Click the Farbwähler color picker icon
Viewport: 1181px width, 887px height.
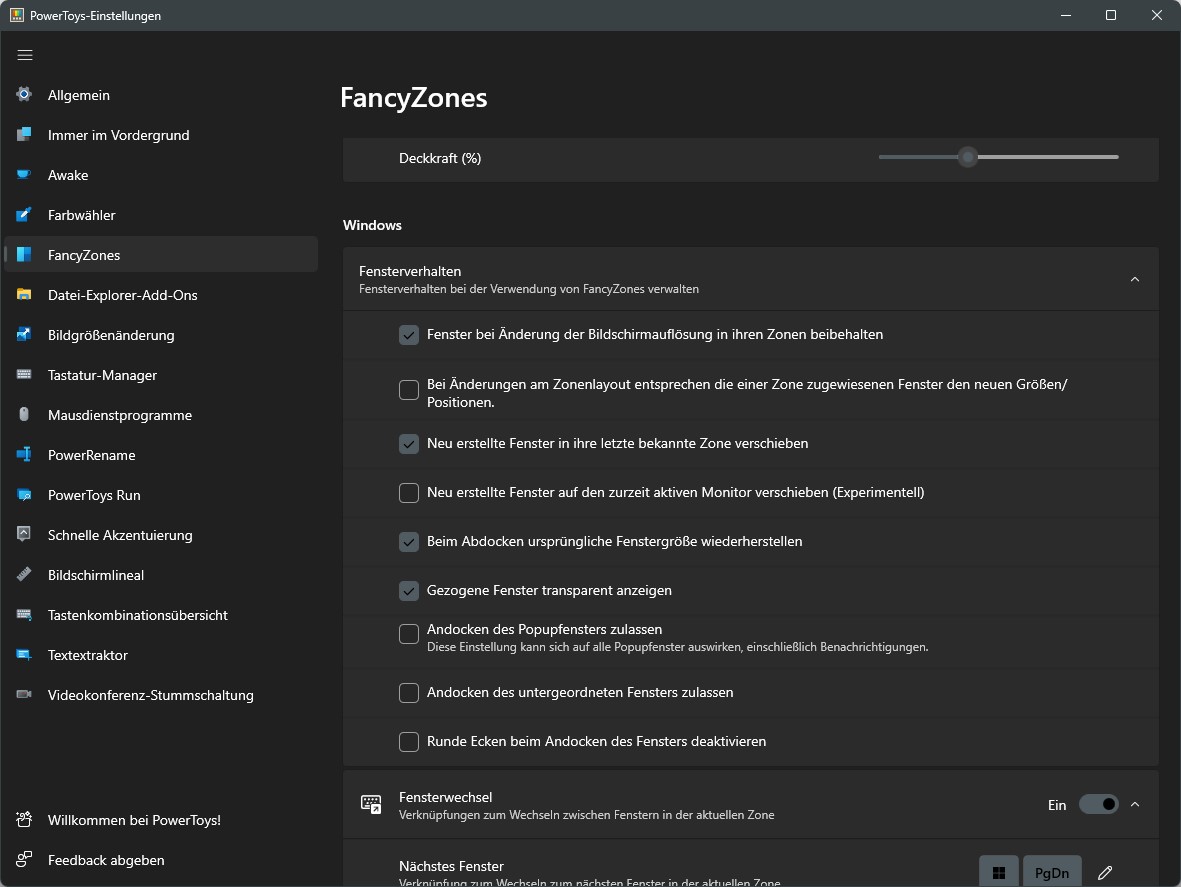(25, 215)
